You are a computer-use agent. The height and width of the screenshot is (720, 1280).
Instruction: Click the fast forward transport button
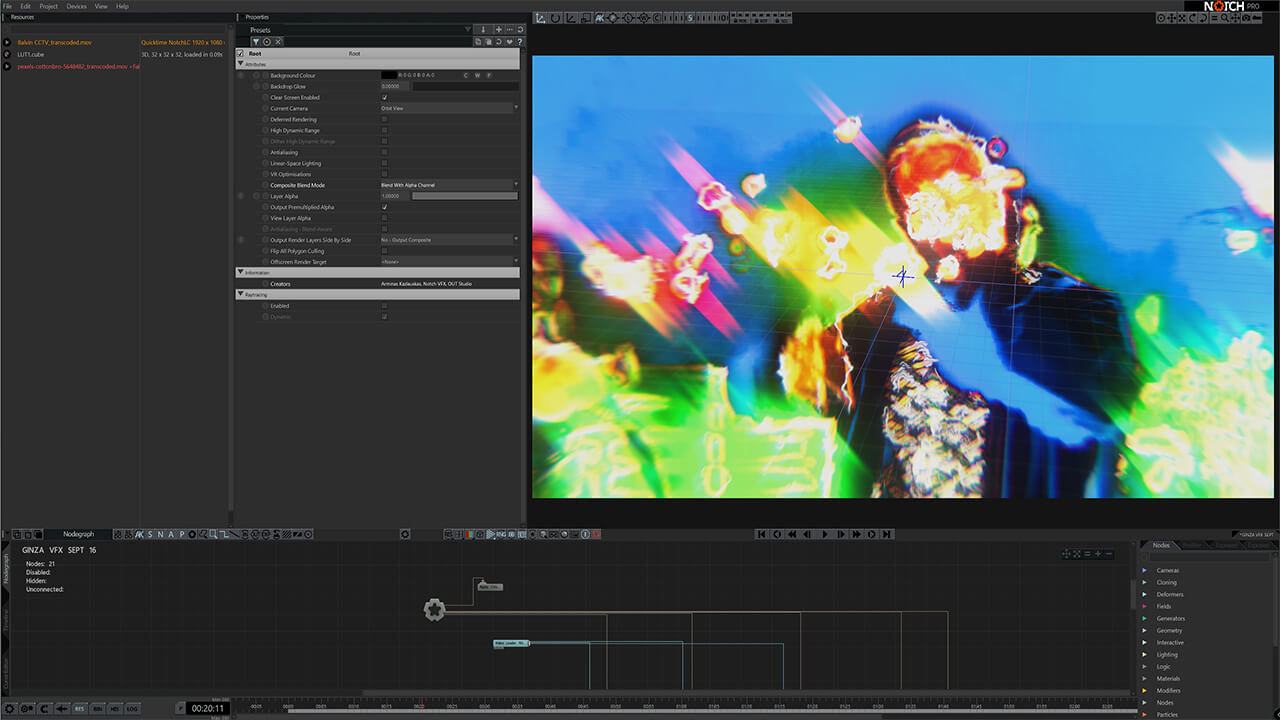pos(856,534)
